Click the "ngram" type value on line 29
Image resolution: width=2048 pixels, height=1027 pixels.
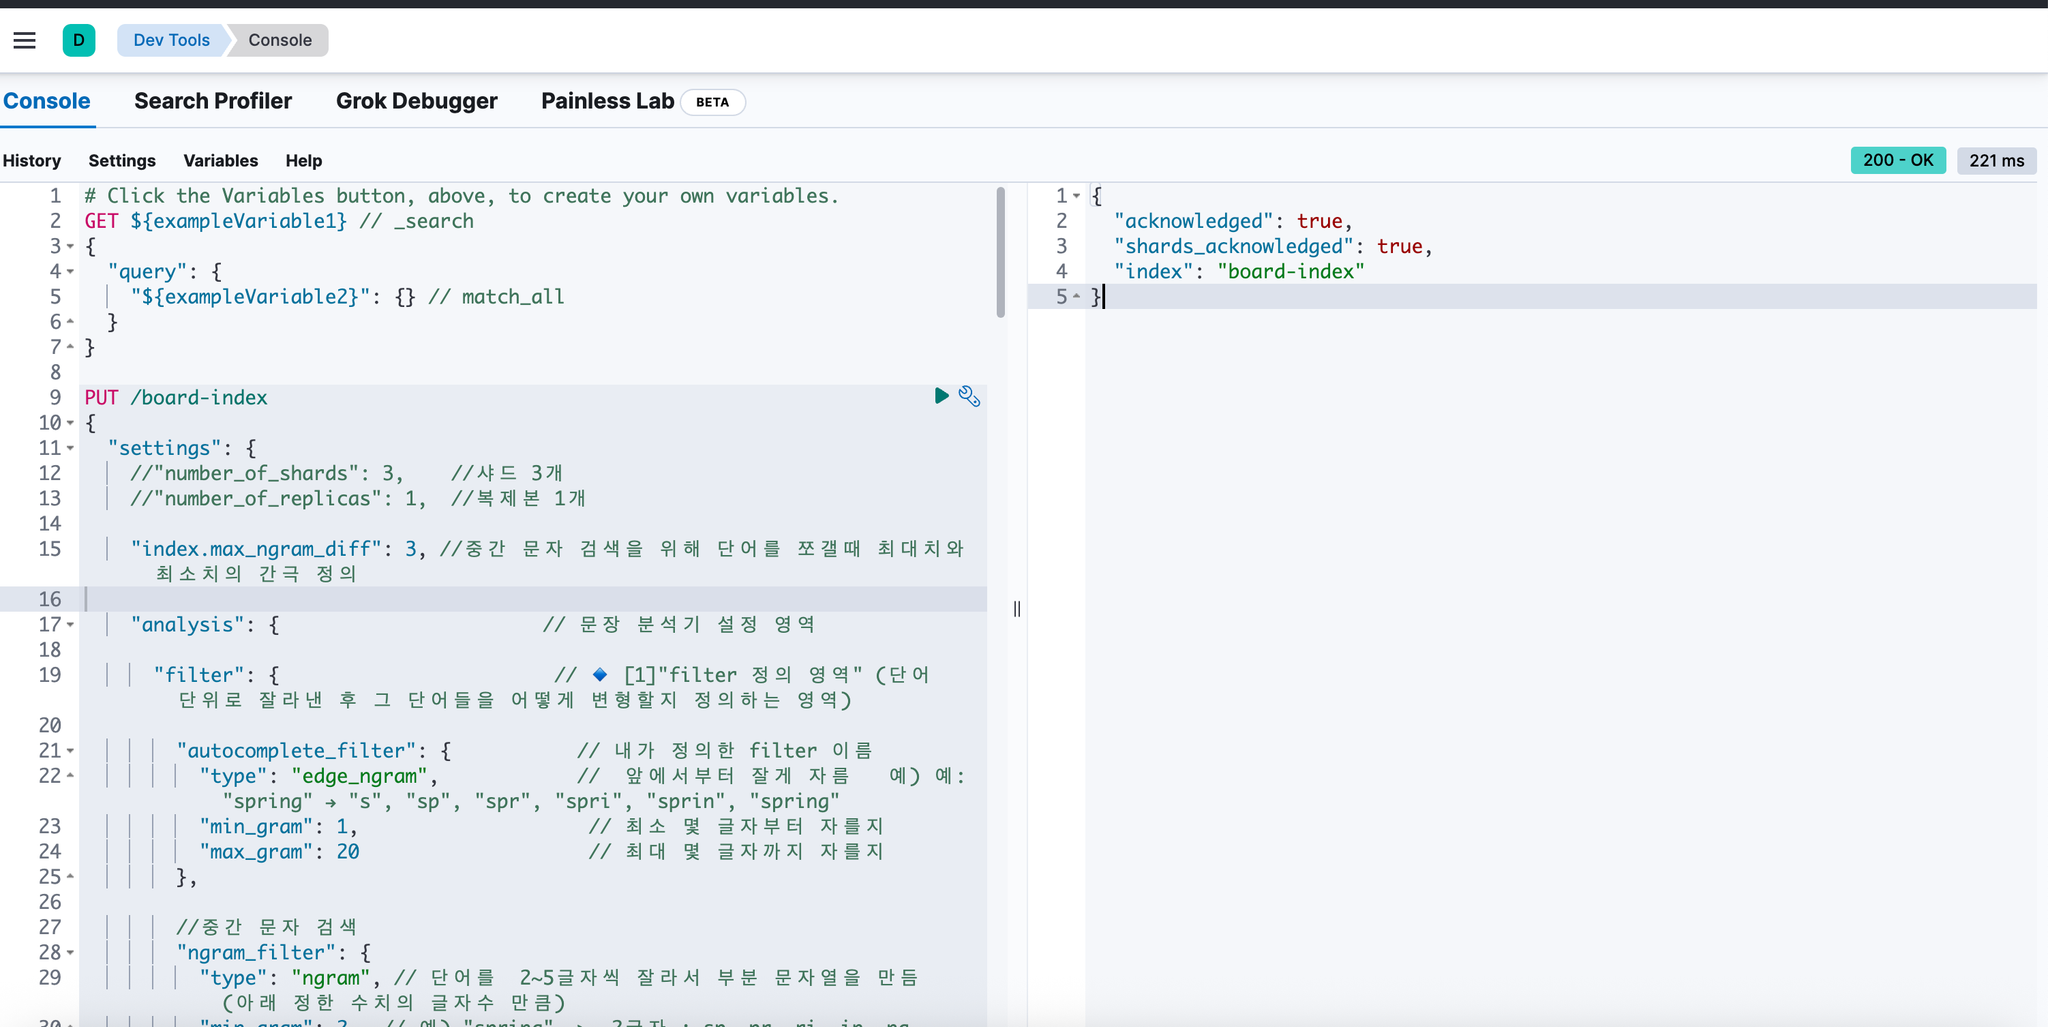(331, 977)
